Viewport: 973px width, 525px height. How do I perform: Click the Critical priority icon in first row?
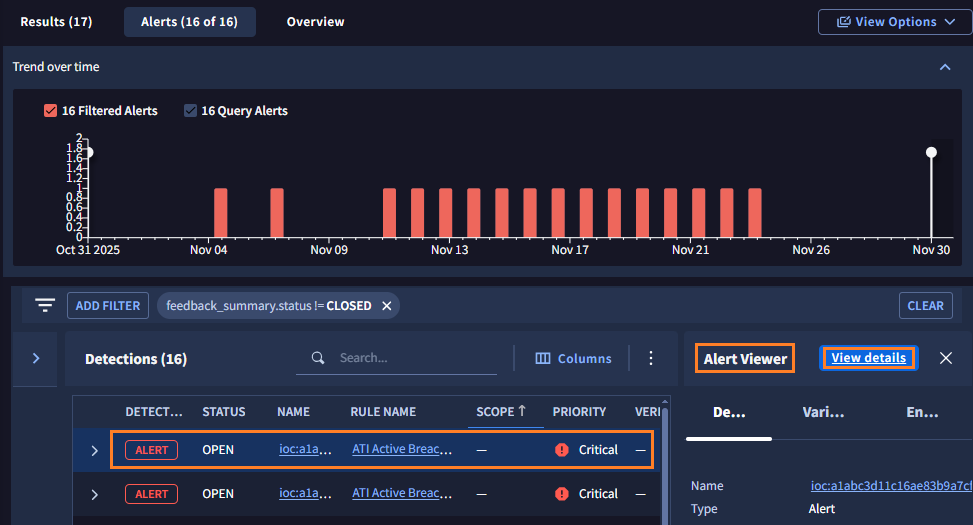[x=562, y=450]
